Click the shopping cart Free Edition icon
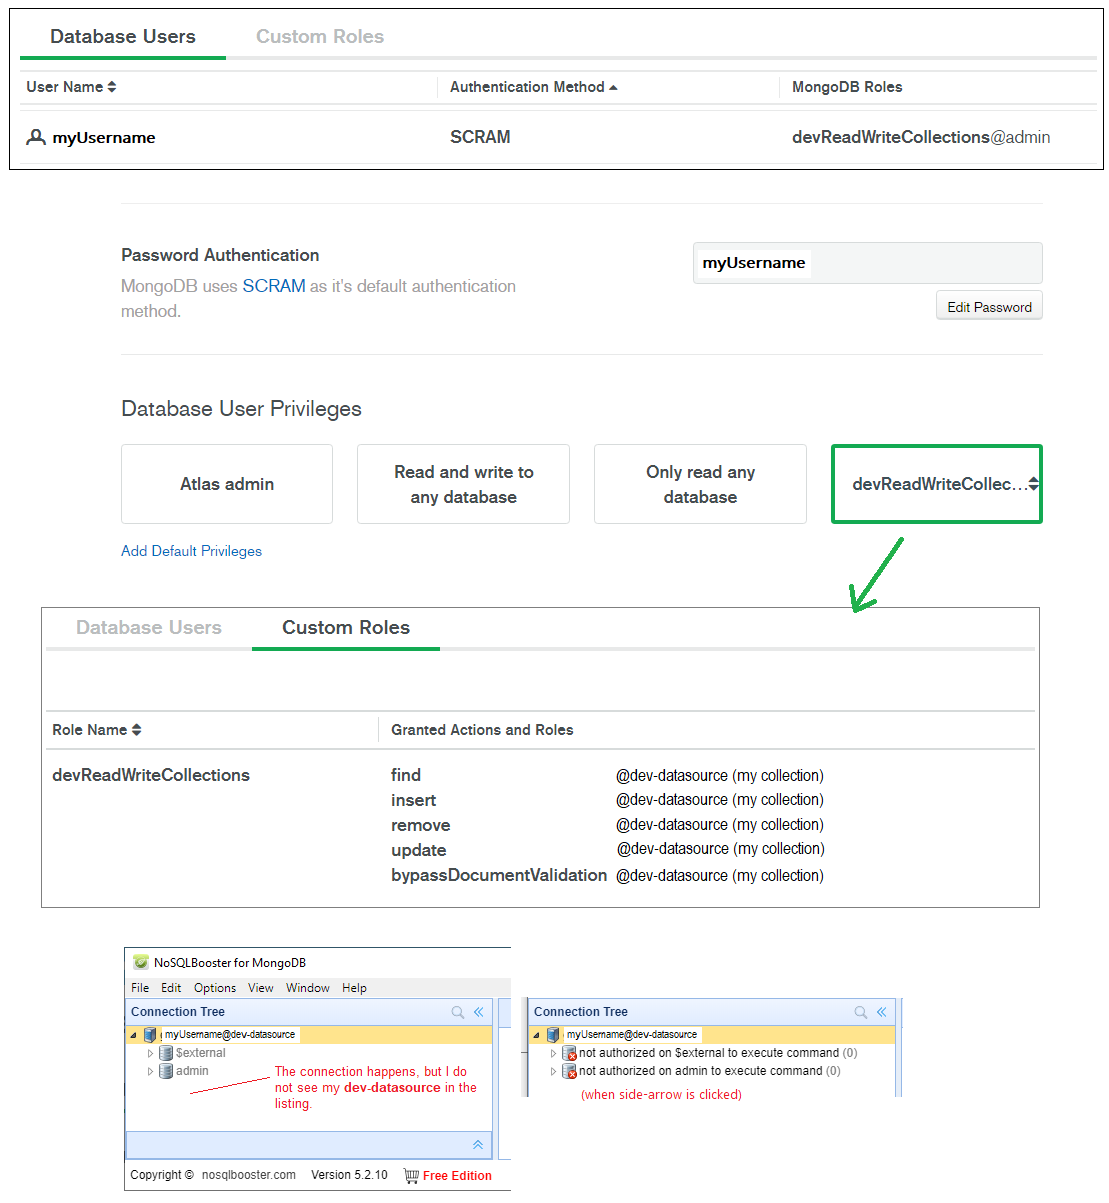This screenshot has height=1203, width=1109. click(x=411, y=1176)
